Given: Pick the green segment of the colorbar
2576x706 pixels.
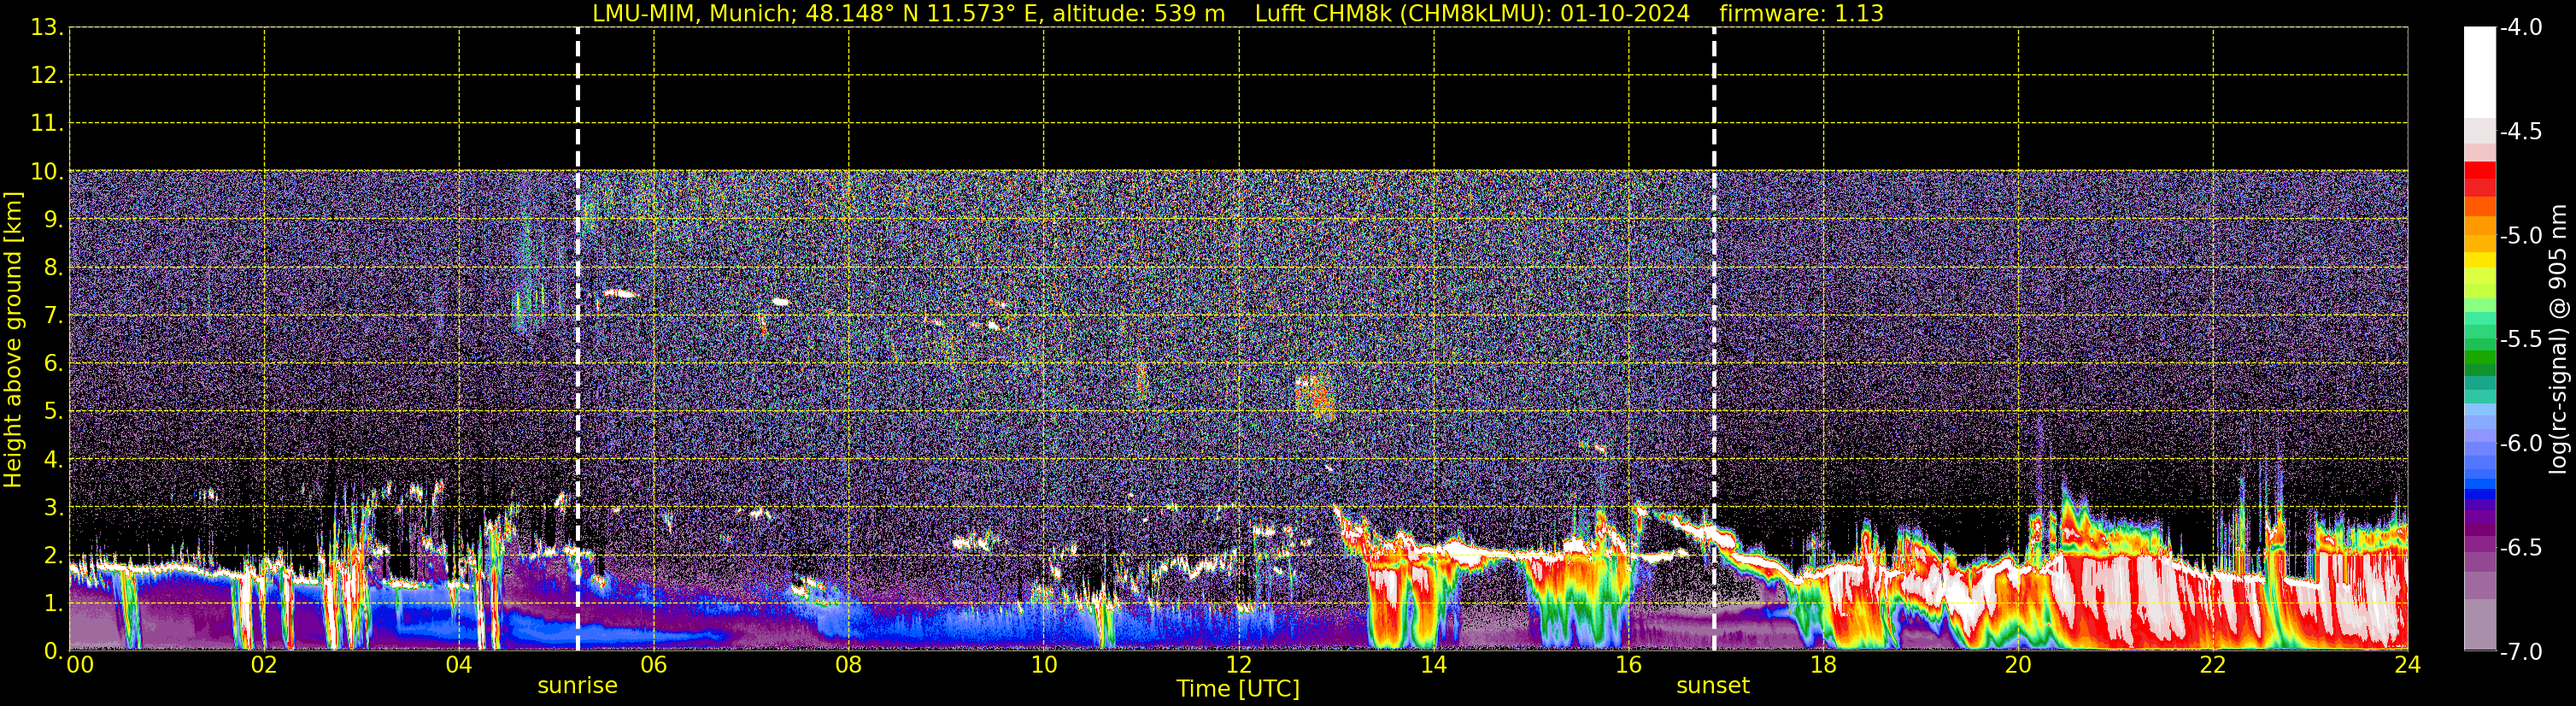Looking at the screenshot, I should pos(2479,357).
